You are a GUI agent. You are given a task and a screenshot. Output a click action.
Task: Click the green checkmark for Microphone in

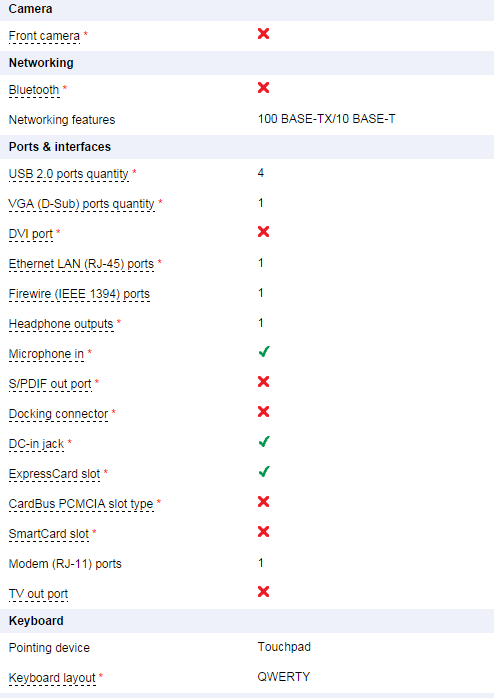tap(264, 352)
